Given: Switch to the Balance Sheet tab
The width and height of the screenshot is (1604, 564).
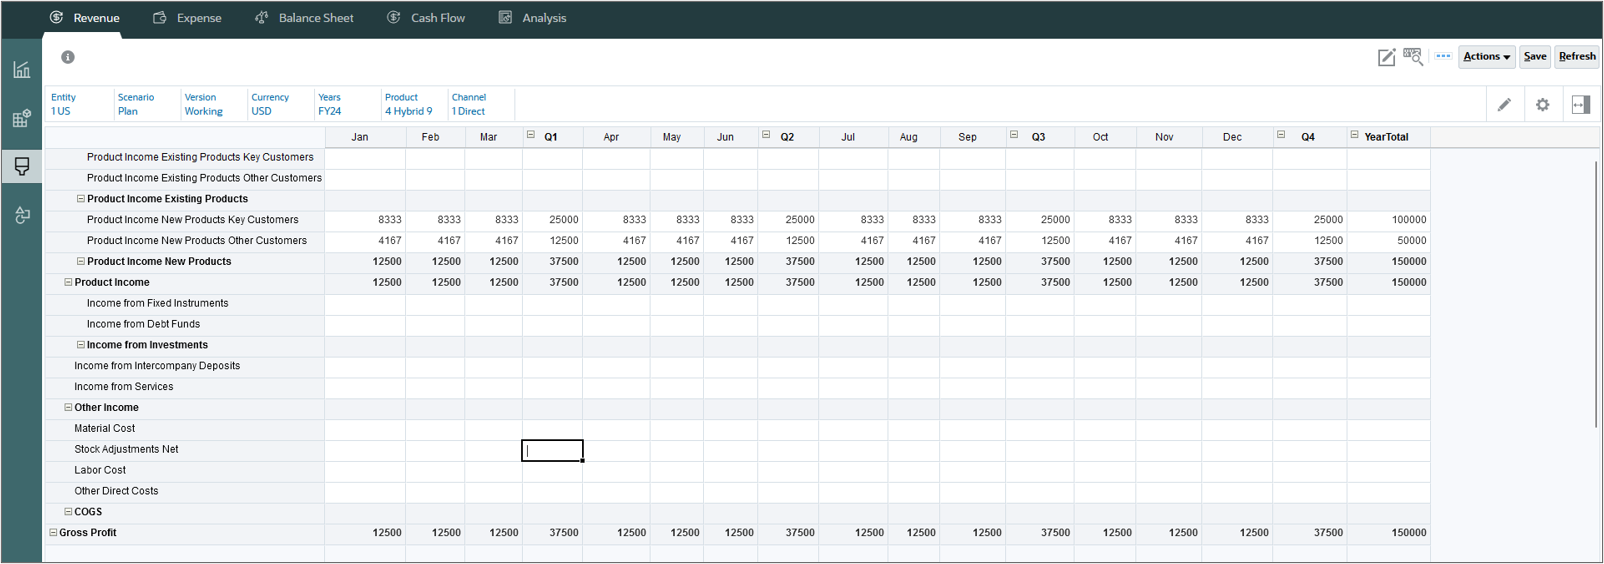Looking at the screenshot, I should 304,18.
